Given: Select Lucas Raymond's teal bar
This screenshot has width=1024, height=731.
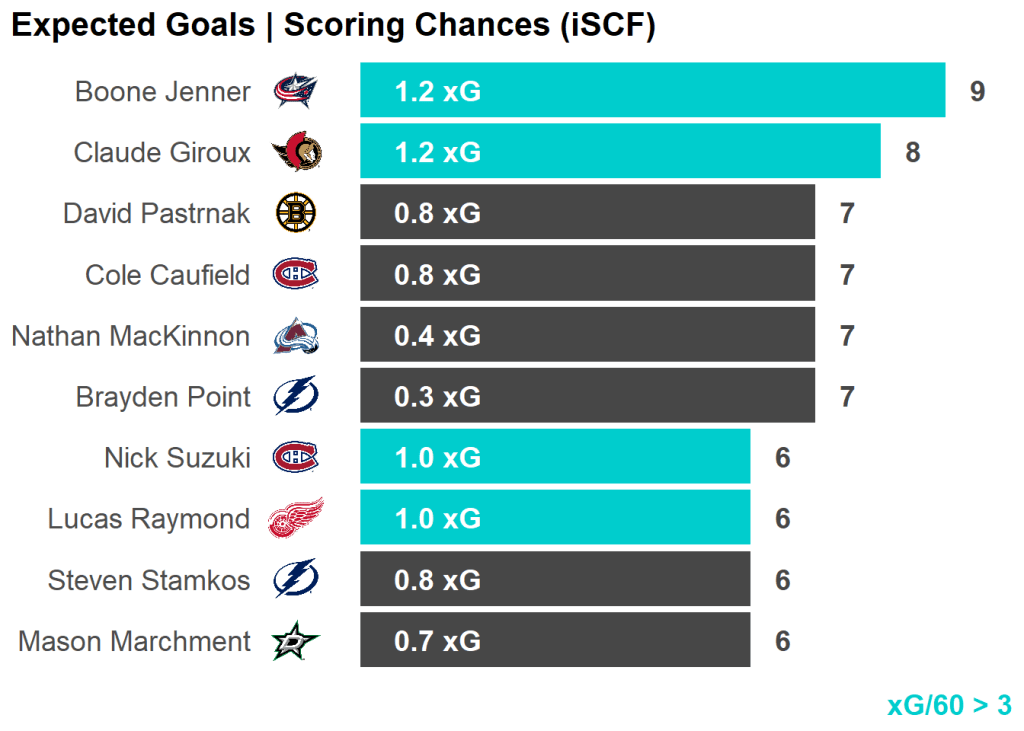Looking at the screenshot, I should pos(555,518).
